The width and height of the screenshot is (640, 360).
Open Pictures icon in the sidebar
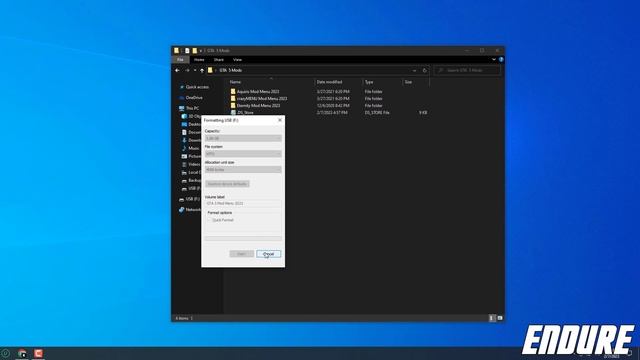pyautogui.click(x=184, y=156)
